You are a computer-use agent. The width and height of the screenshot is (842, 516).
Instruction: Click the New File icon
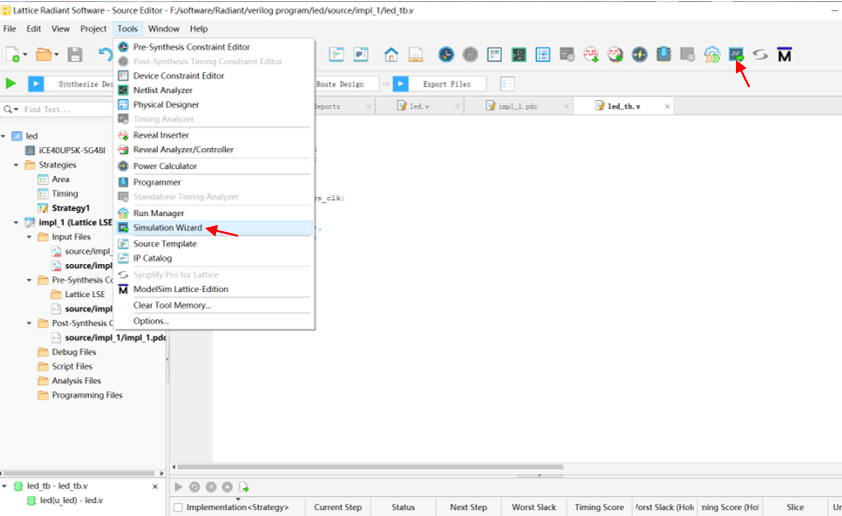coord(12,54)
